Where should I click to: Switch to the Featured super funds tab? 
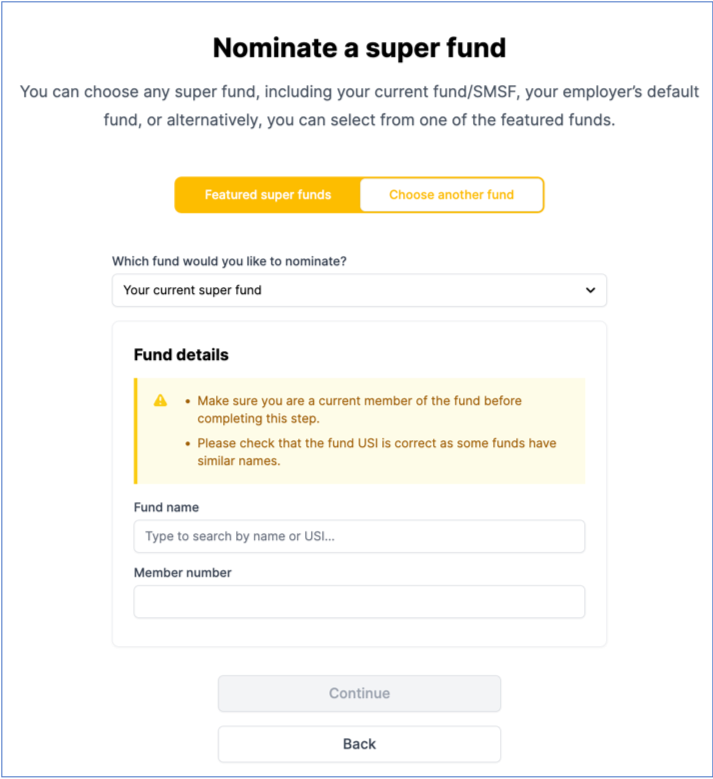coord(267,195)
